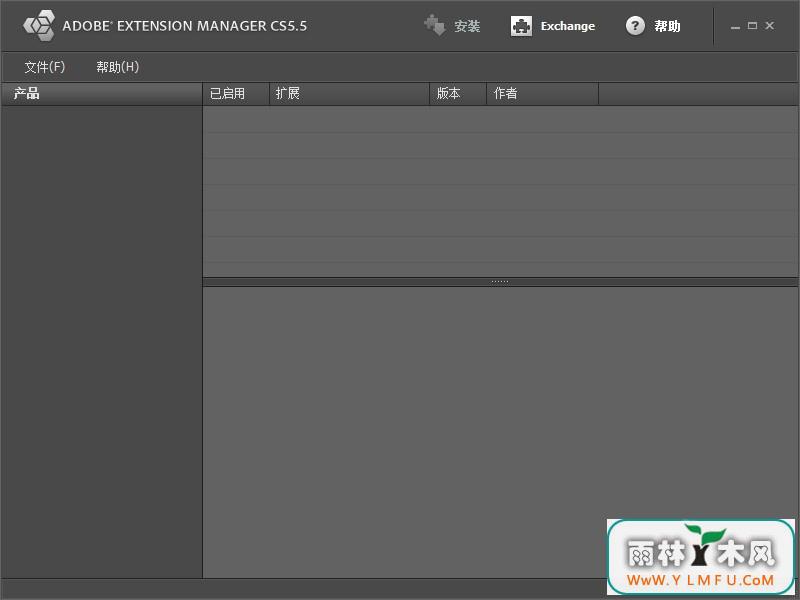The image size is (800, 600).
Task: Open Adobe Exchange via its puzzle icon
Action: [x=521, y=26]
